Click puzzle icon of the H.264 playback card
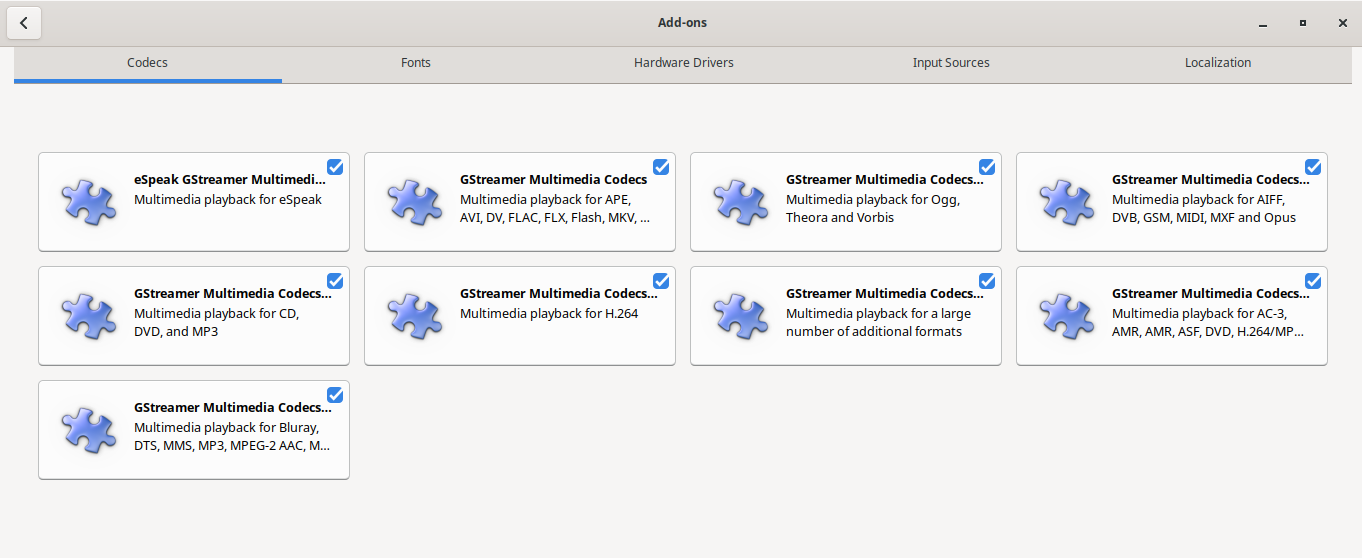 click(x=415, y=316)
